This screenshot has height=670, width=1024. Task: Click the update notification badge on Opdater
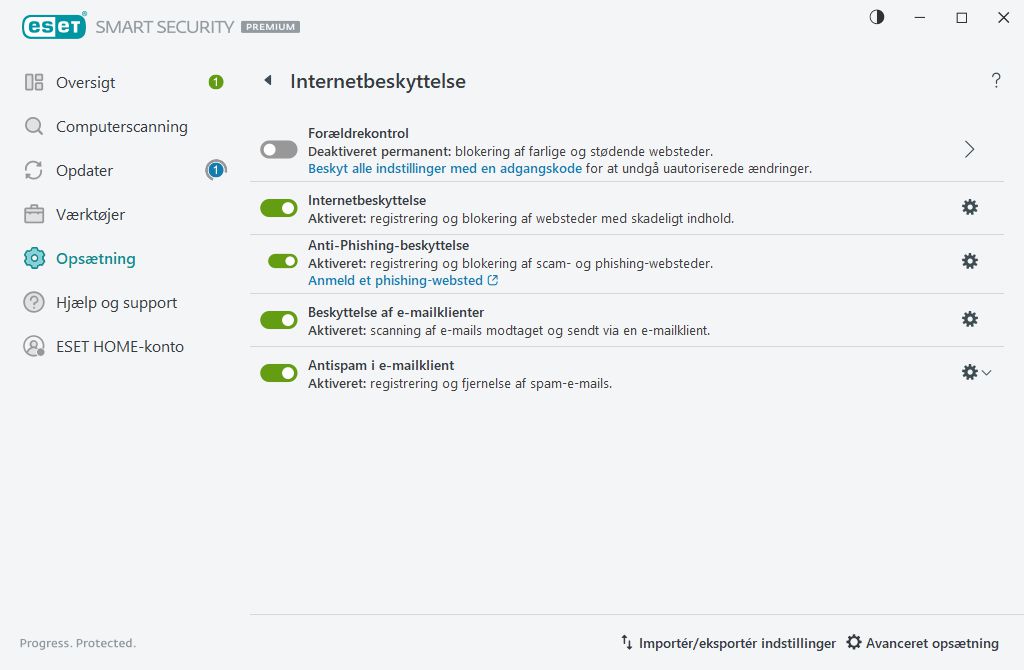(215, 170)
